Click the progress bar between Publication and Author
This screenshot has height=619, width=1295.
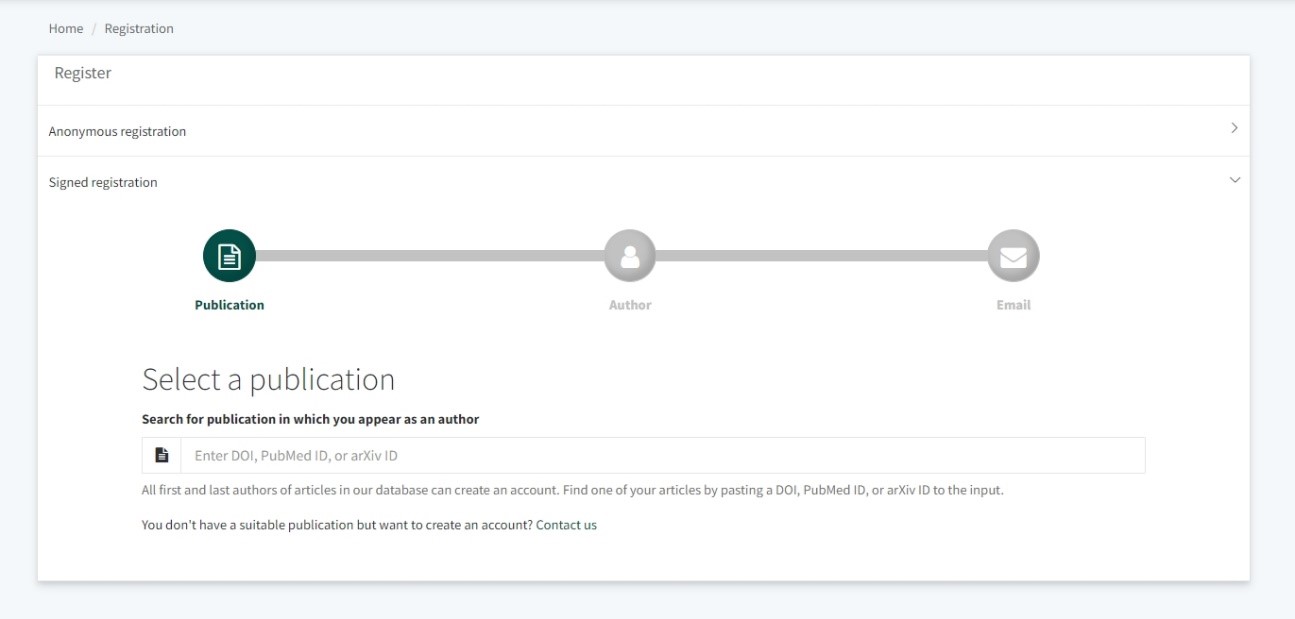[x=430, y=256]
